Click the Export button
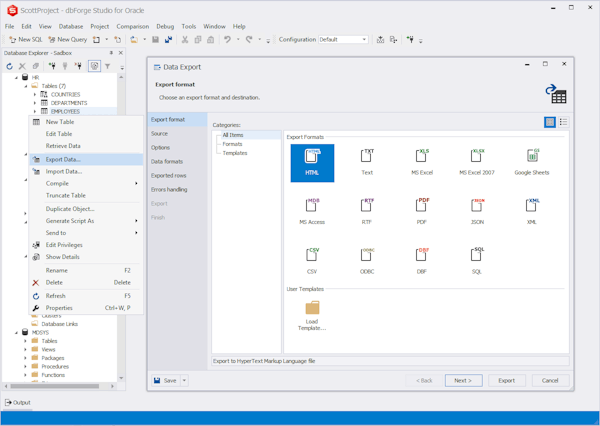 [507, 380]
